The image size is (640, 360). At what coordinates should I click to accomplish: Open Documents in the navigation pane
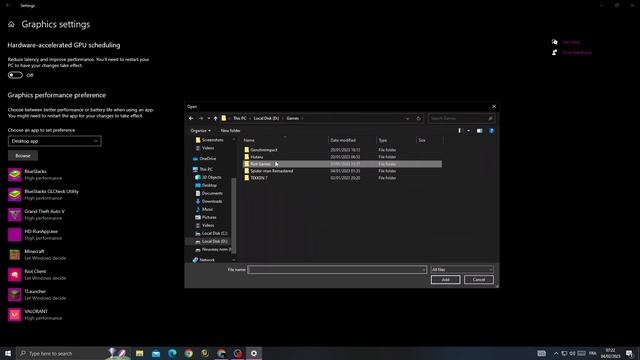[212, 193]
